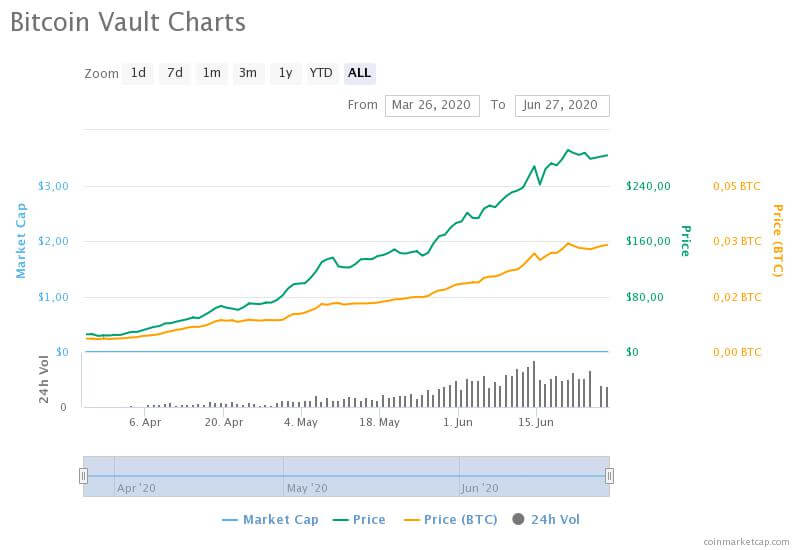
Task: Set zoom range to 7d
Action: pyautogui.click(x=175, y=73)
